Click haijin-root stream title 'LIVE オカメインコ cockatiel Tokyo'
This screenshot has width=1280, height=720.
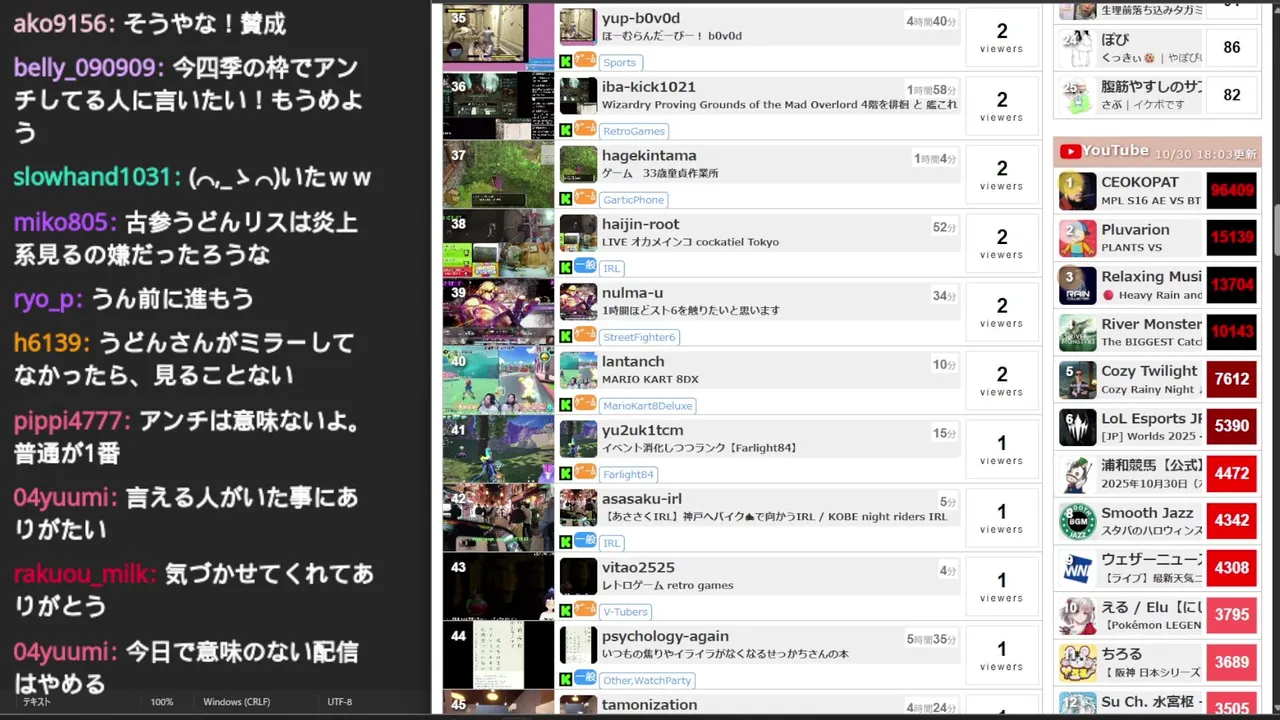pos(690,242)
